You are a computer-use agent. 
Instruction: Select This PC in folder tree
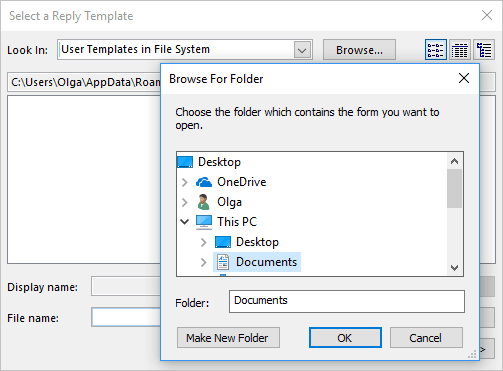click(x=237, y=222)
